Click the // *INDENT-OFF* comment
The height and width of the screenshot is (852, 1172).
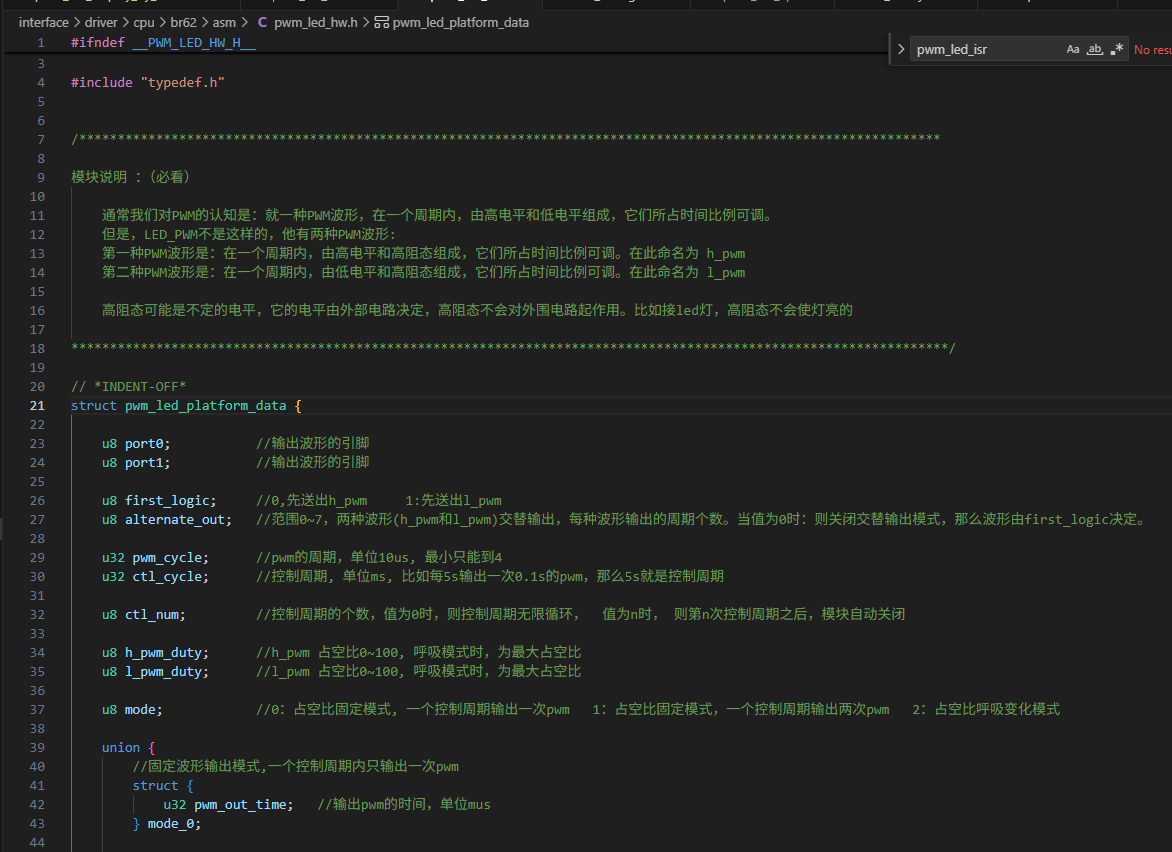(129, 386)
